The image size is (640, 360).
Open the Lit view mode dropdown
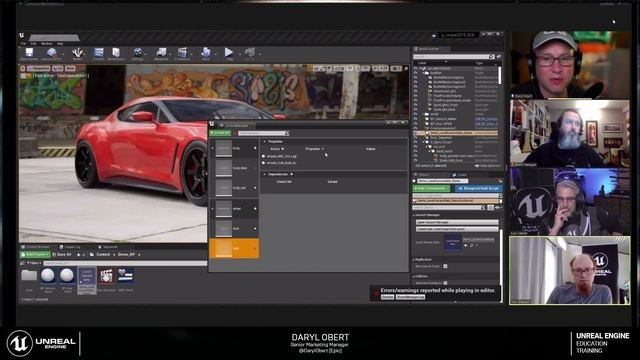click(58, 69)
